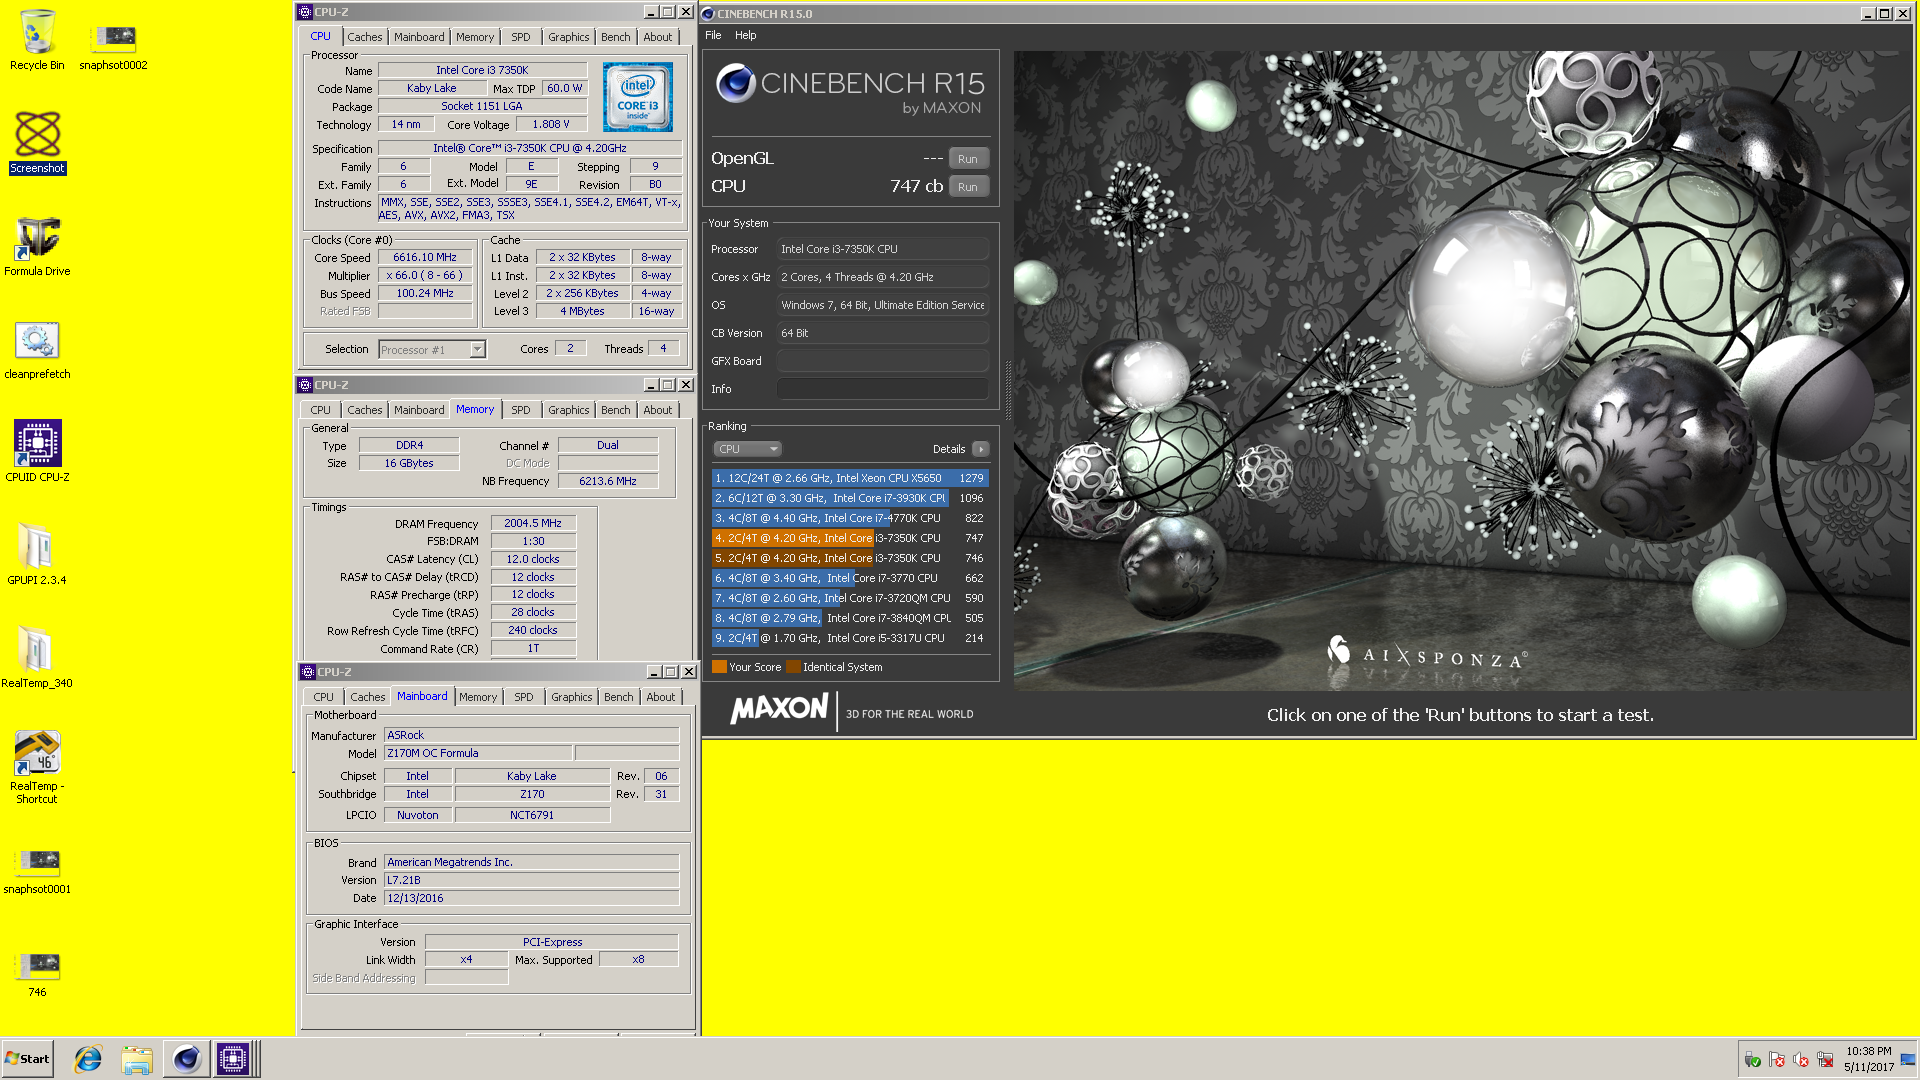Image resolution: width=1920 pixels, height=1080 pixels.
Task: Click the motherboard model Z170M OC Formula
Action: pos(478,753)
